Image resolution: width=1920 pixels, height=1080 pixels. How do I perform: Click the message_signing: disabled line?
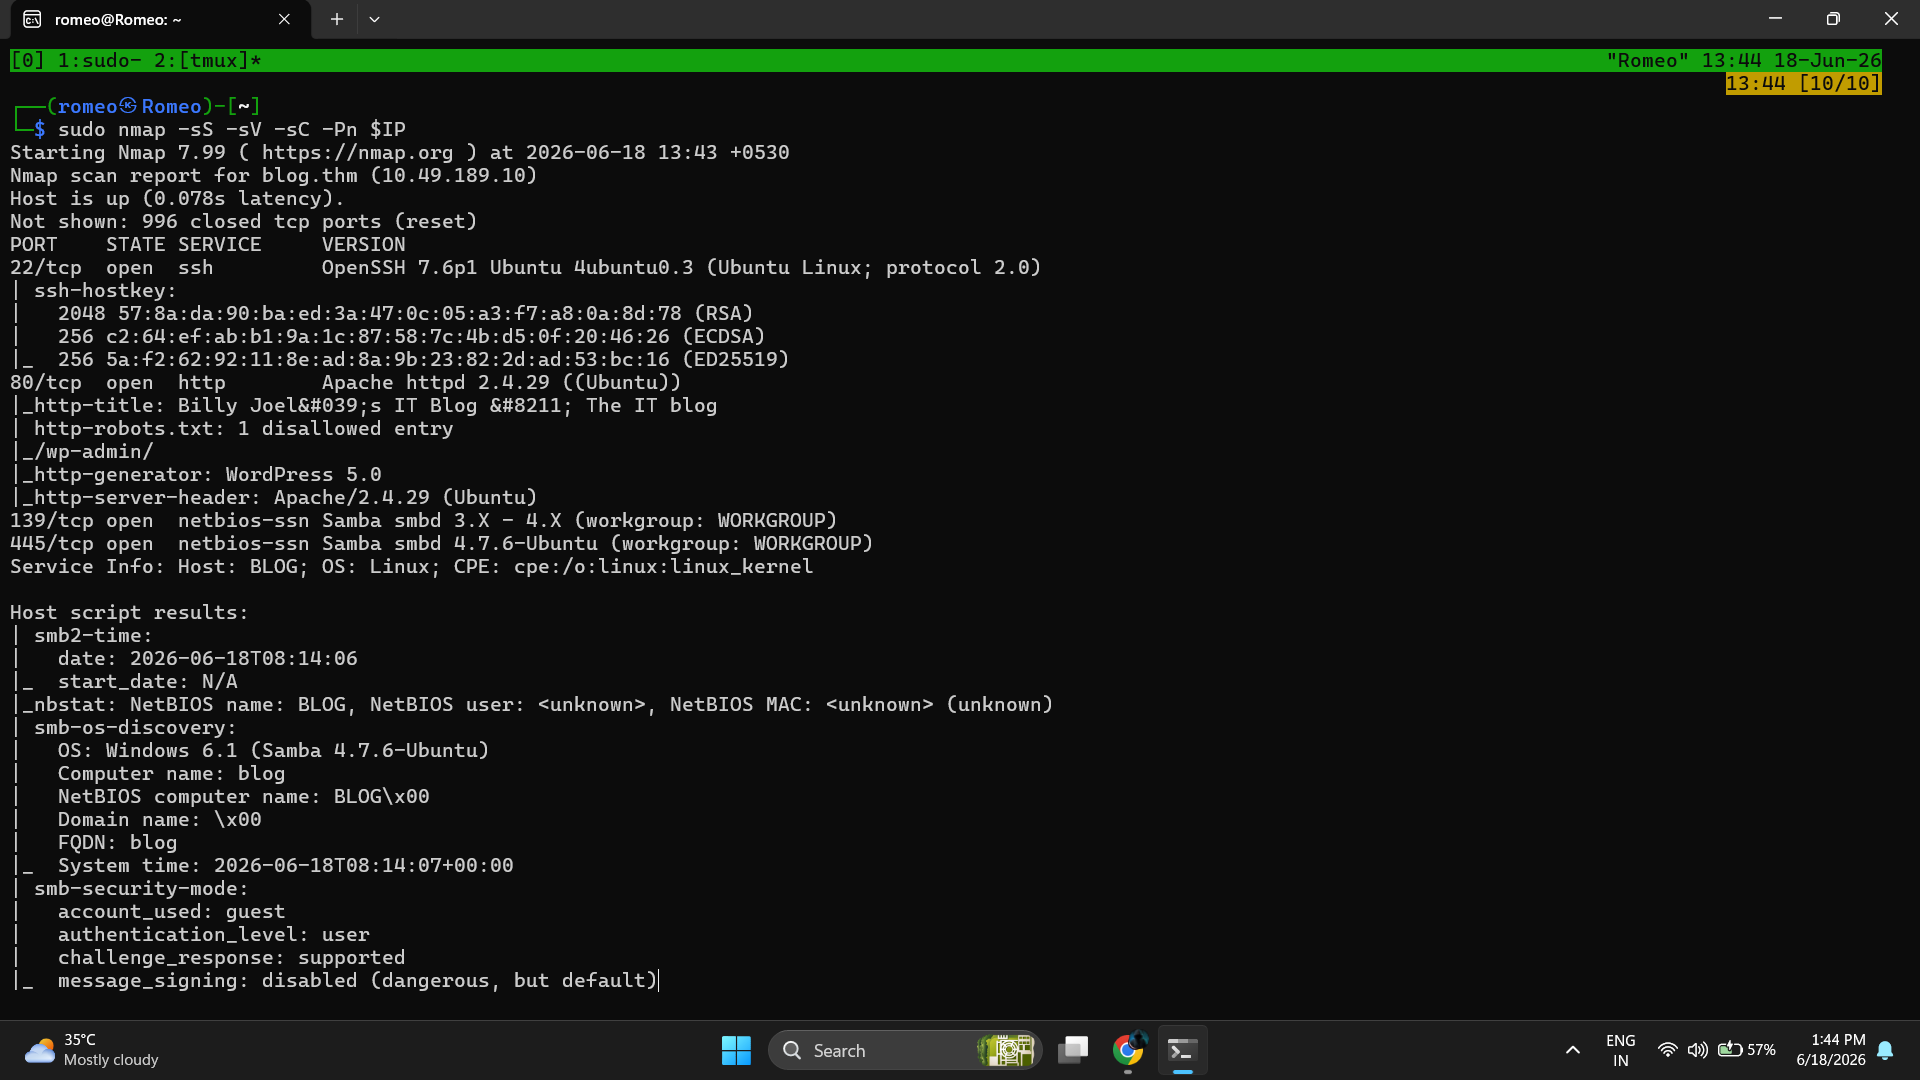pos(358,981)
